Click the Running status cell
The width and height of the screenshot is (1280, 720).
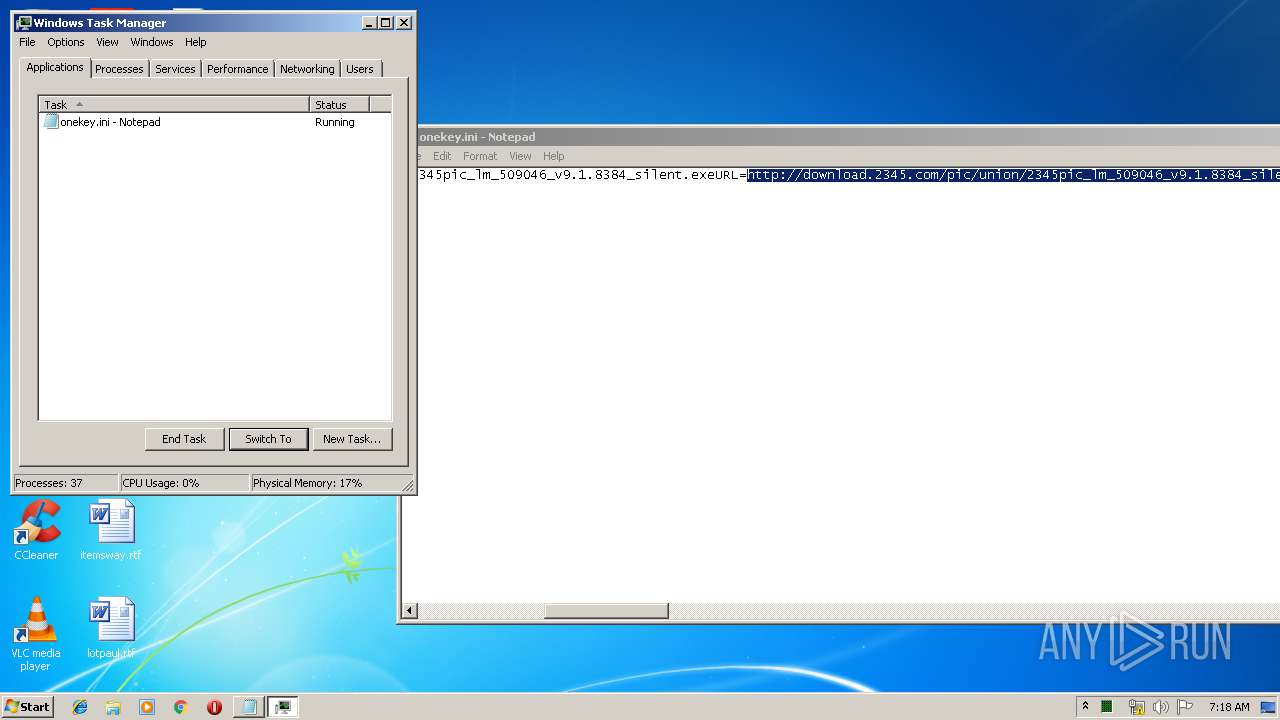[x=335, y=122]
